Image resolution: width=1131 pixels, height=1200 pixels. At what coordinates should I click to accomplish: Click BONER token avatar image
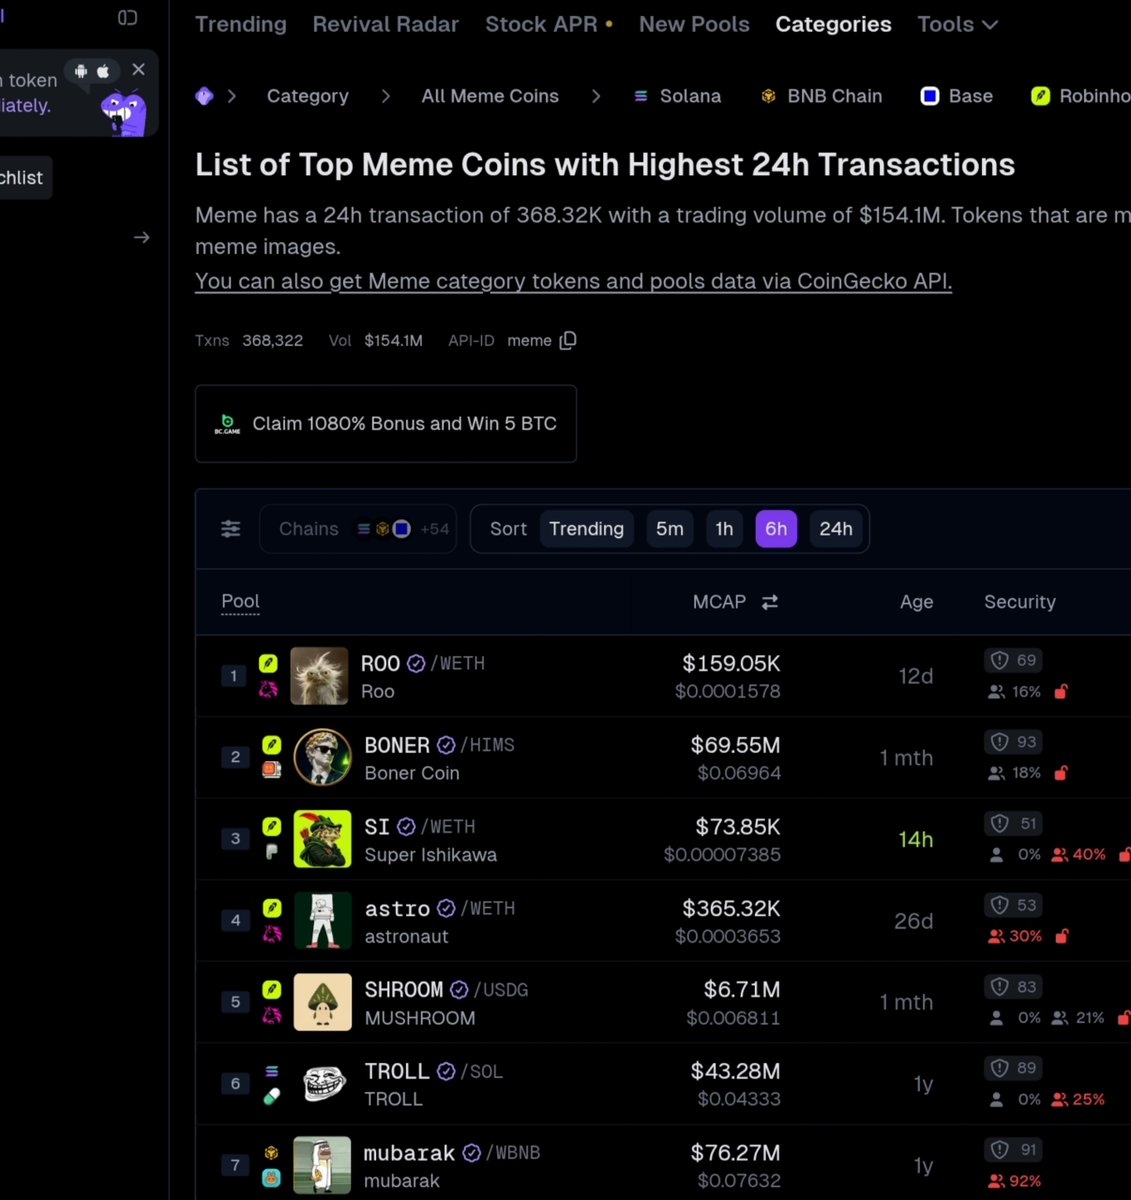(322, 757)
